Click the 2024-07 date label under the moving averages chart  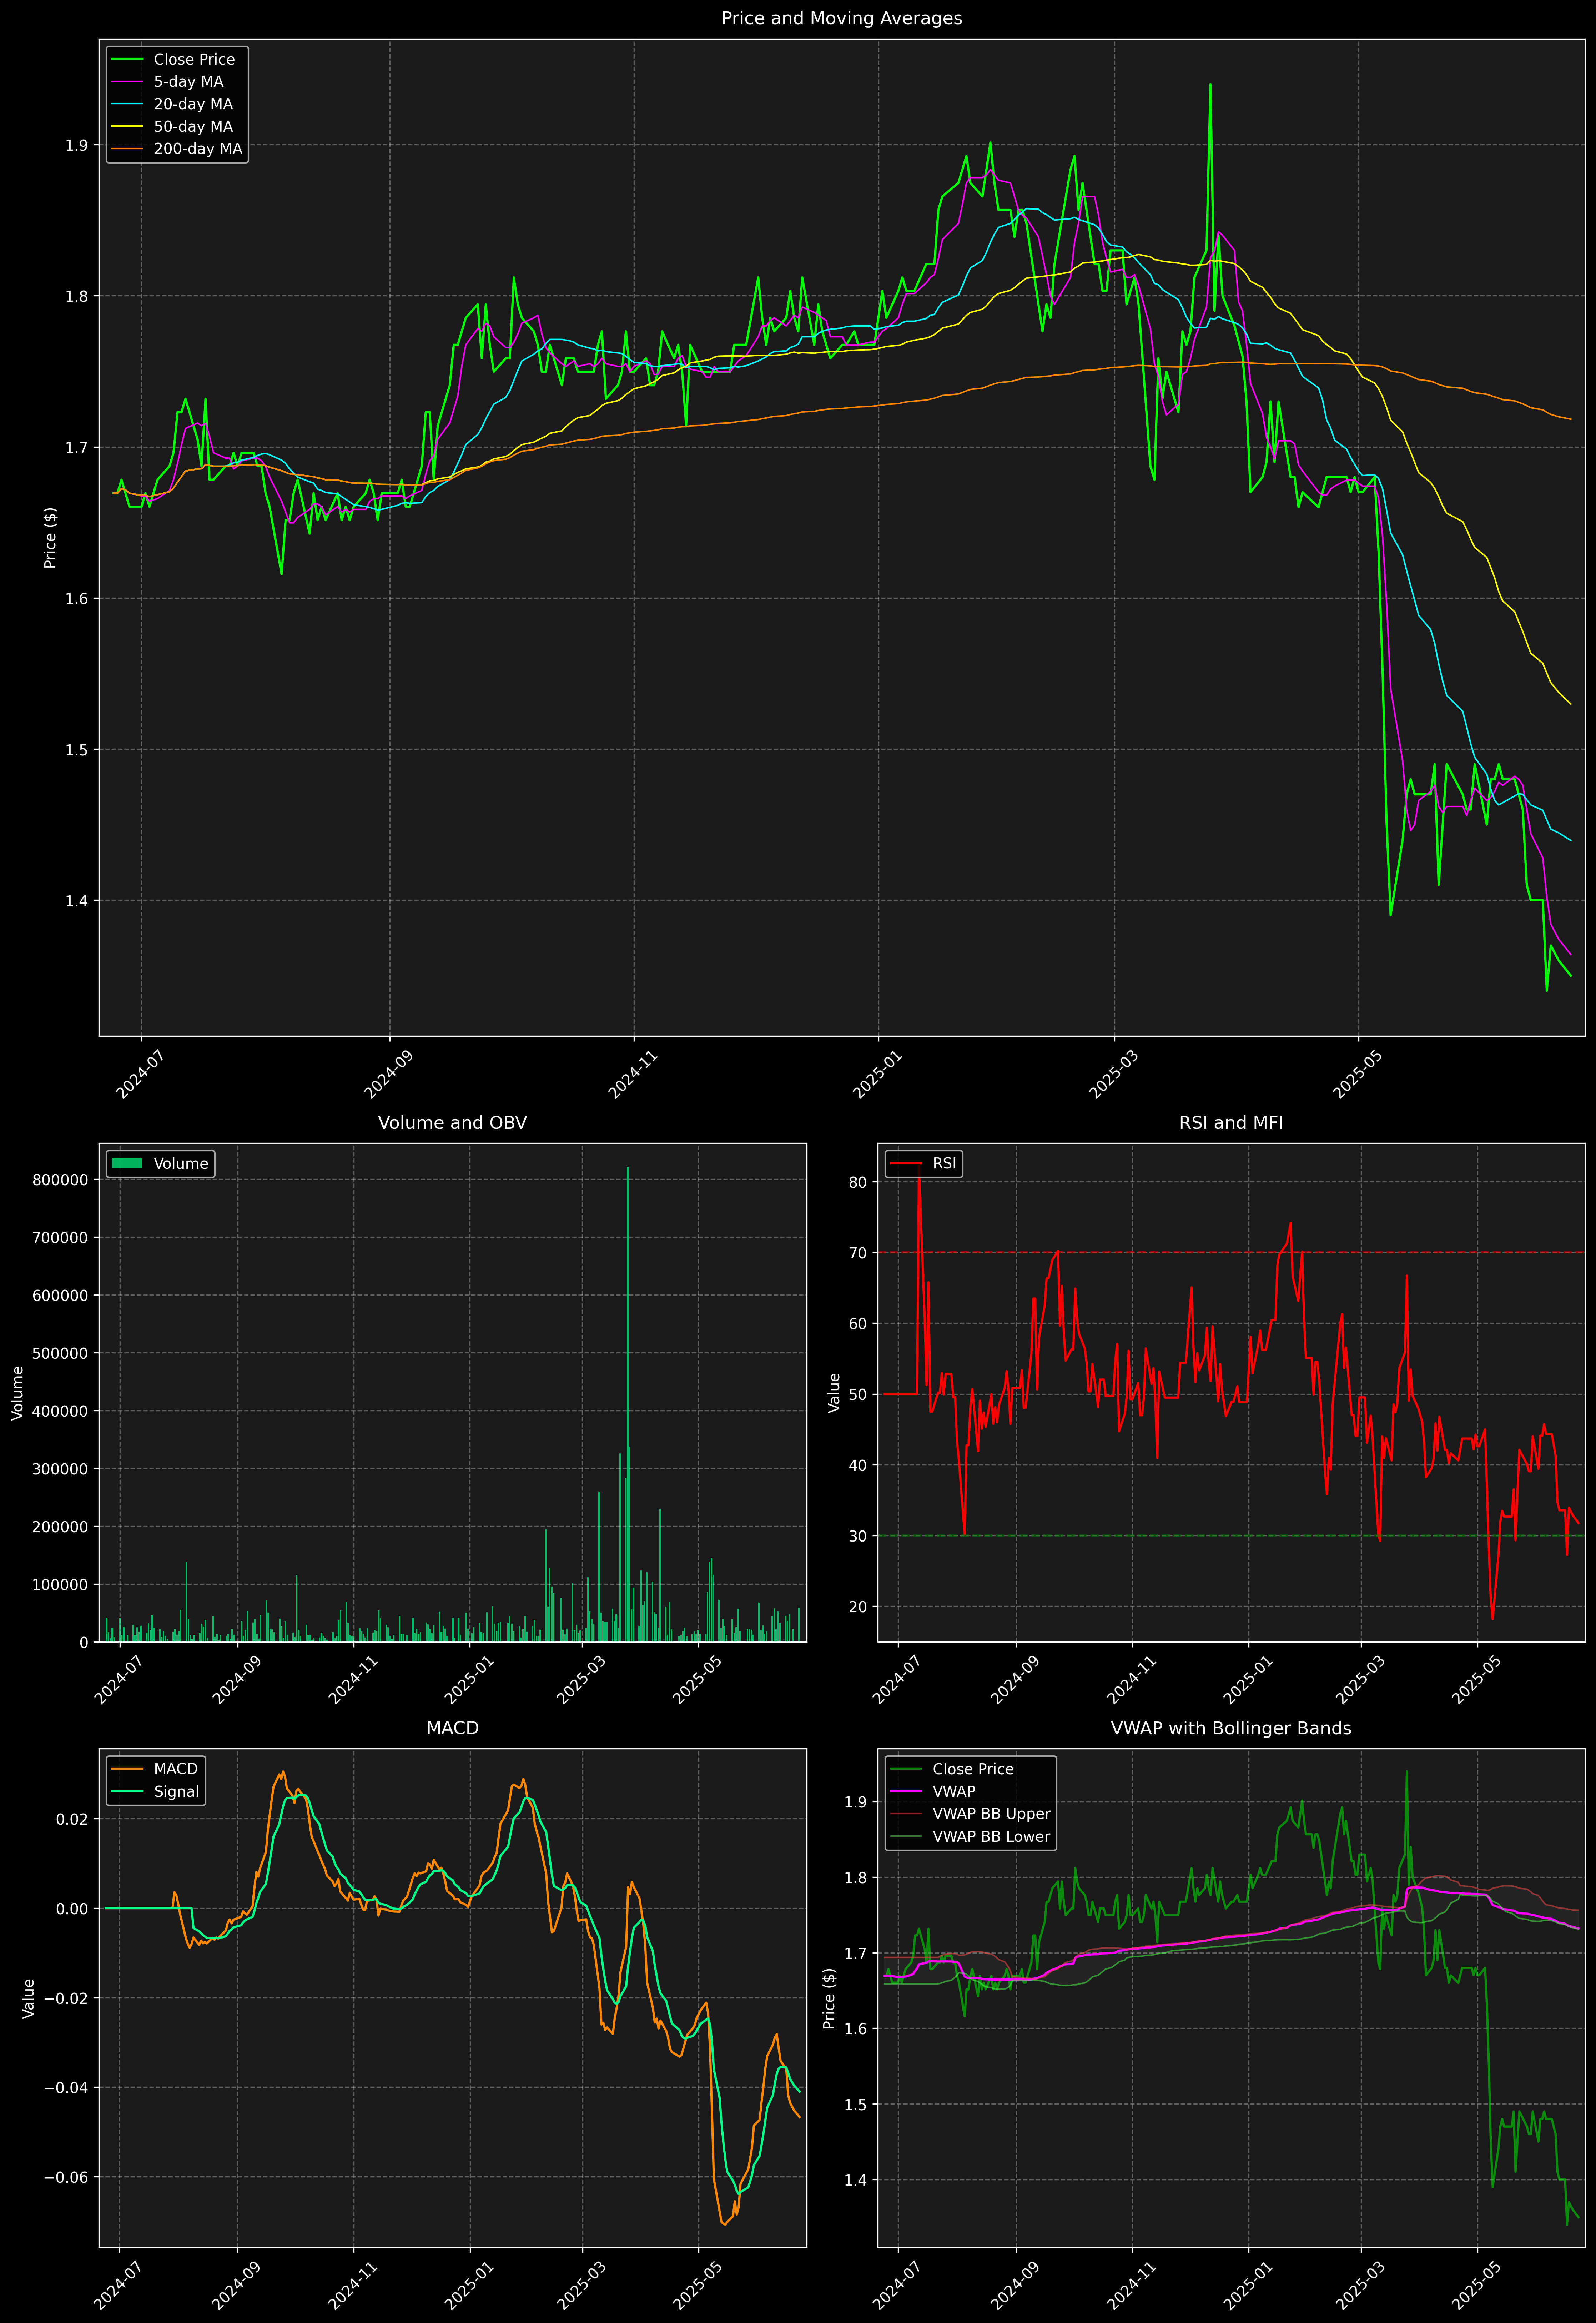point(141,1073)
